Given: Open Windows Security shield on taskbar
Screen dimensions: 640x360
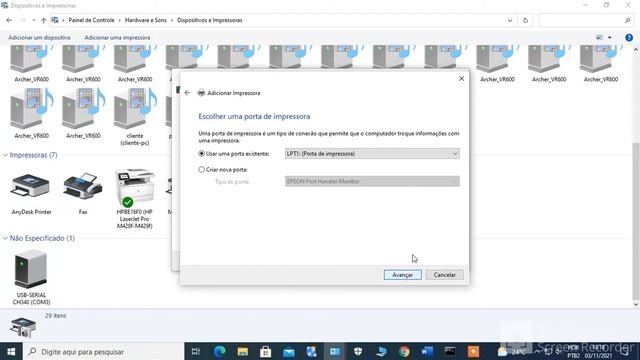Looking at the screenshot, I should click(x=358, y=351).
